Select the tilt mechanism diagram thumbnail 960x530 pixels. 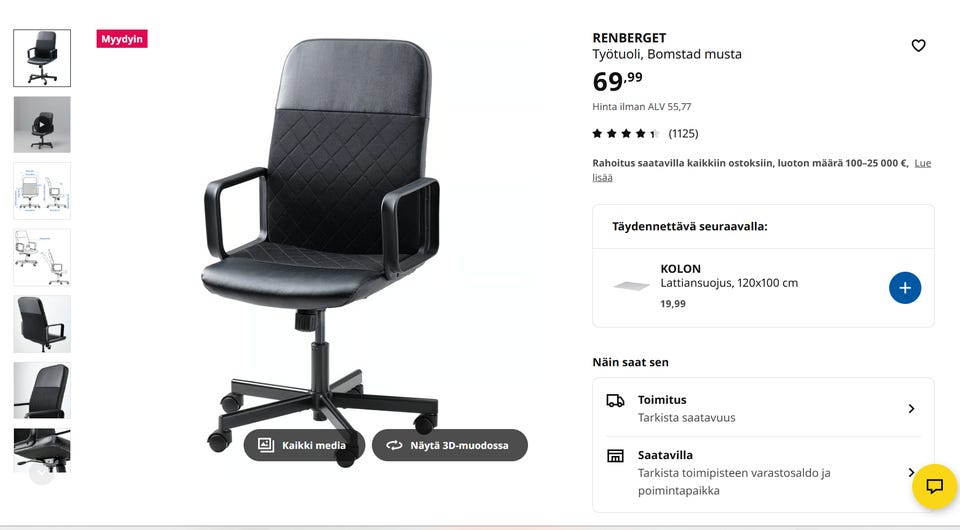(42, 257)
